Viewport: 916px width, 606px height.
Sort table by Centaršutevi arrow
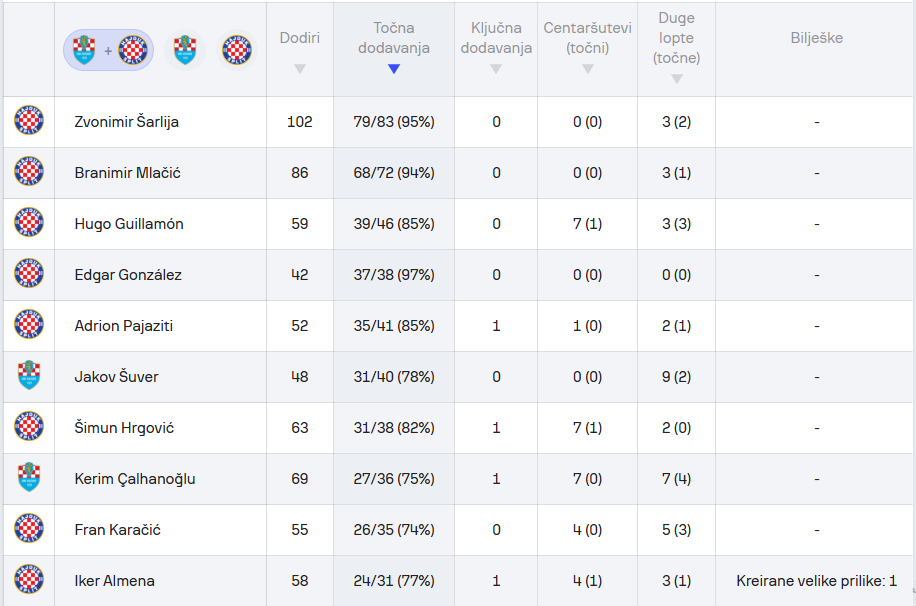(x=588, y=69)
